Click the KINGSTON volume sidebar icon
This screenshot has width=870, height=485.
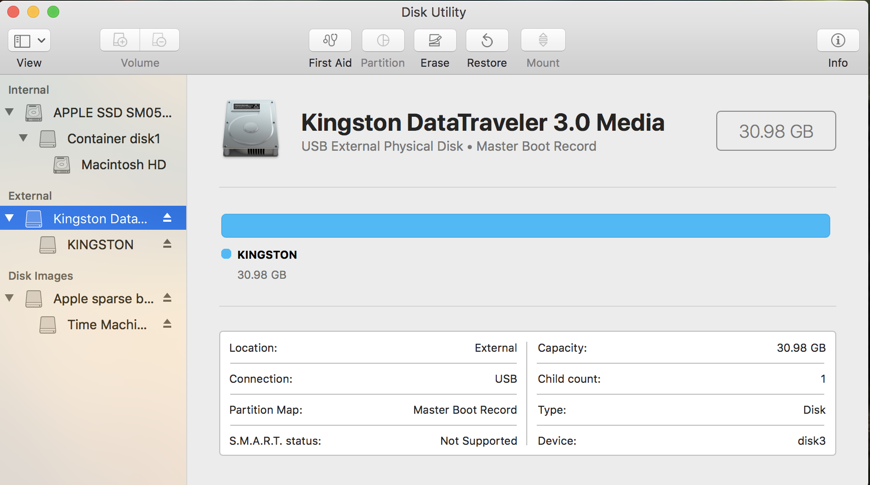[48, 245]
